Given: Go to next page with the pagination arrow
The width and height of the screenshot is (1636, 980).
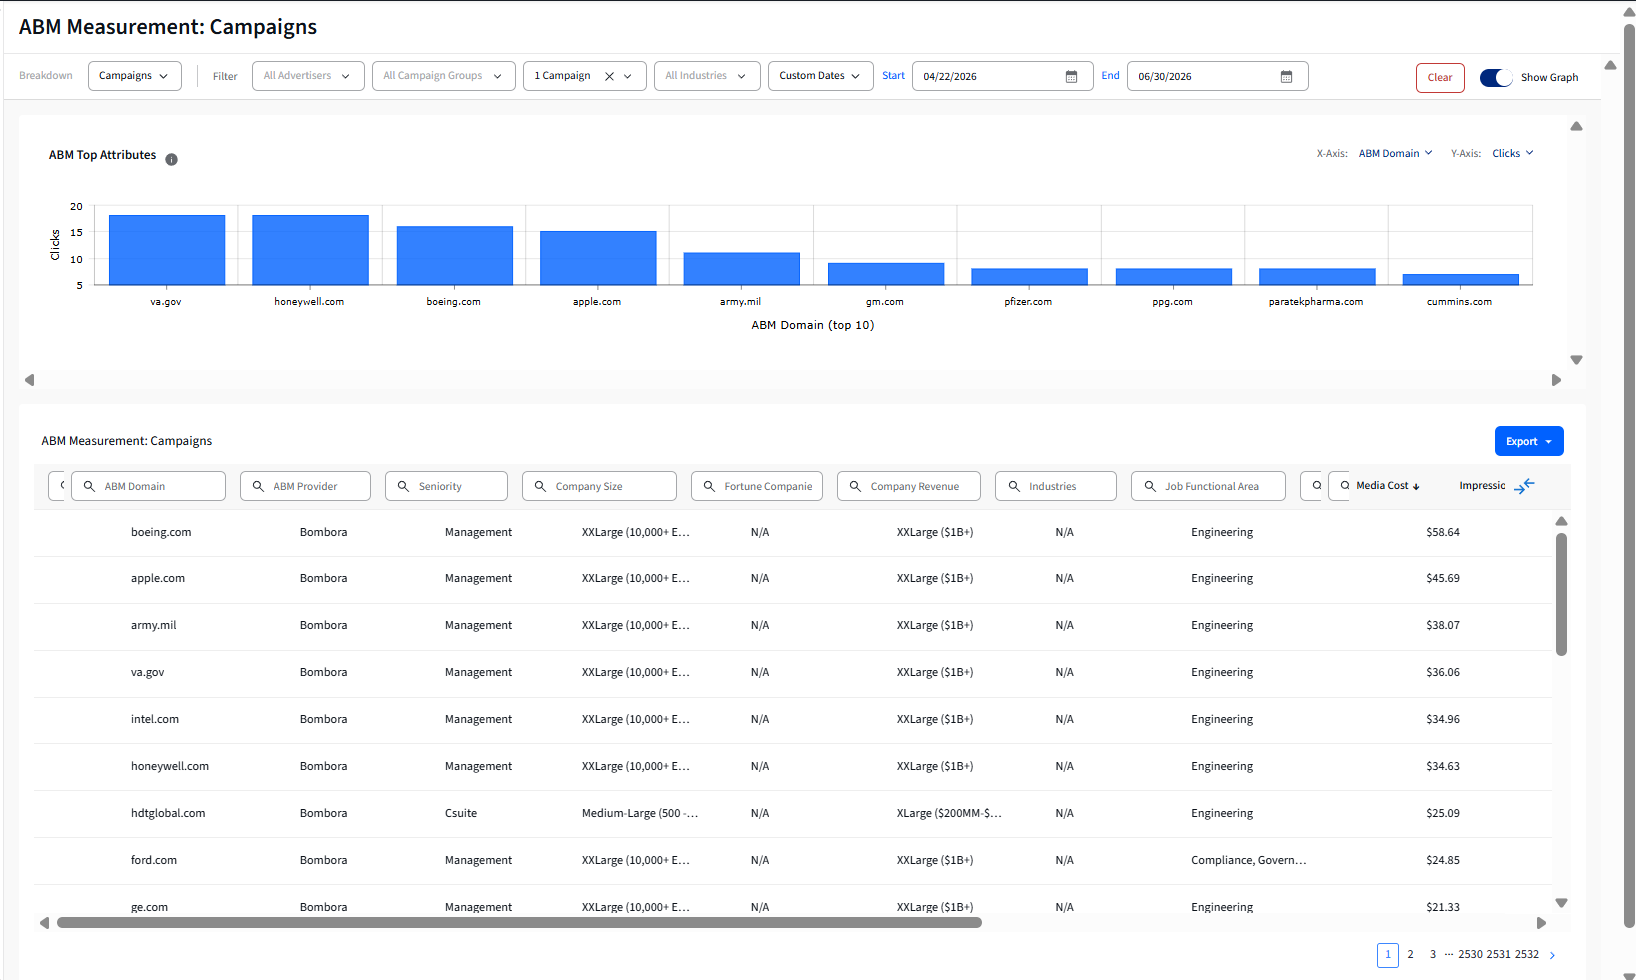Looking at the screenshot, I should pos(1552,955).
